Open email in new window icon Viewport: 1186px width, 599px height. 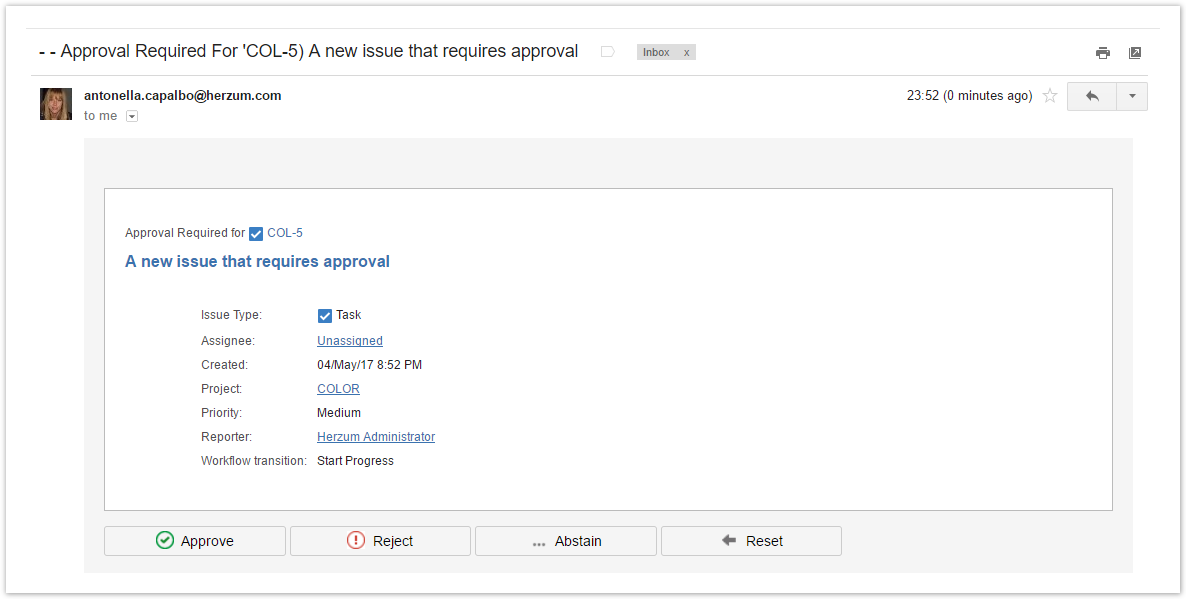(x=1135, y=53)
